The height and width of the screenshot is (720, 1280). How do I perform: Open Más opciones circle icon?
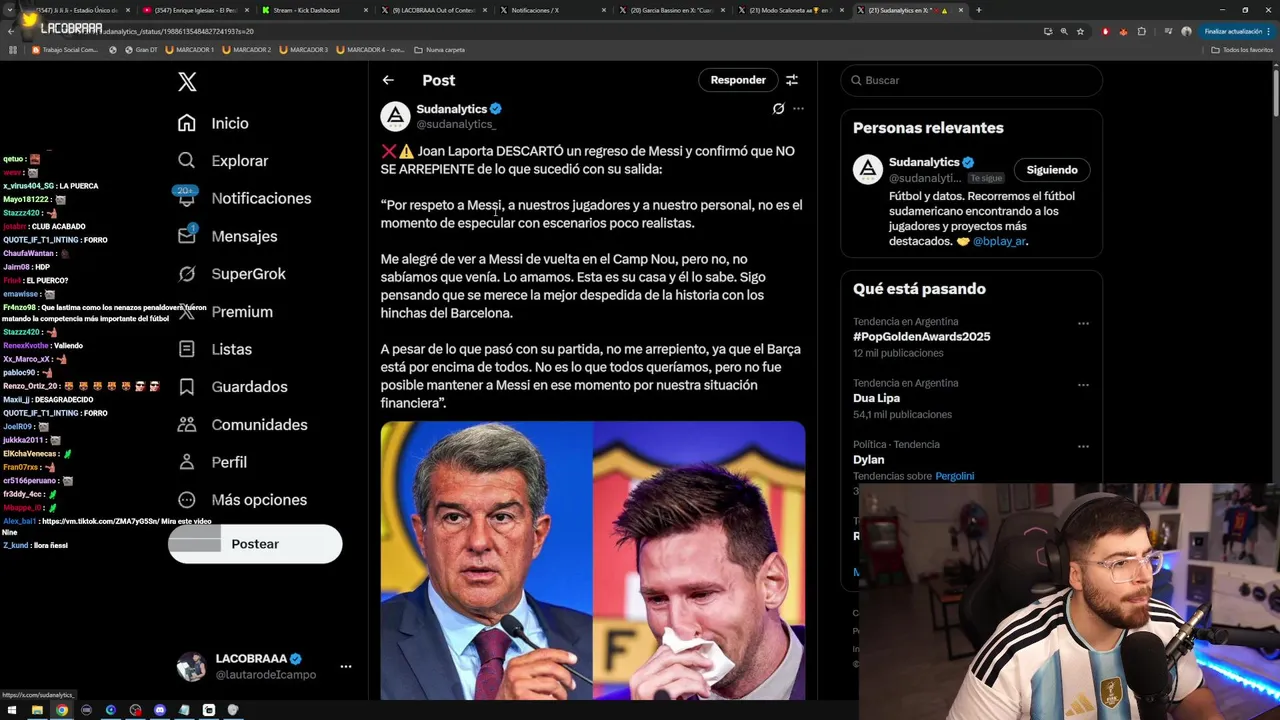(187, 500)
